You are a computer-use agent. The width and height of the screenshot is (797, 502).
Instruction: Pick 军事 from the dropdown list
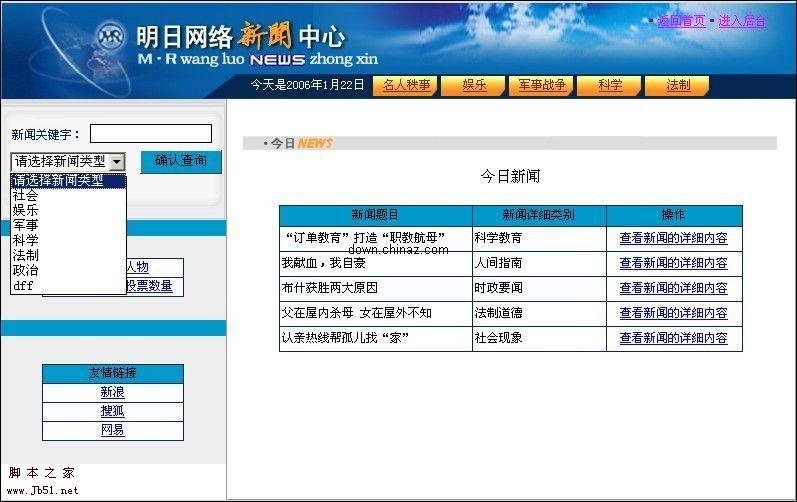pos(68,225)
